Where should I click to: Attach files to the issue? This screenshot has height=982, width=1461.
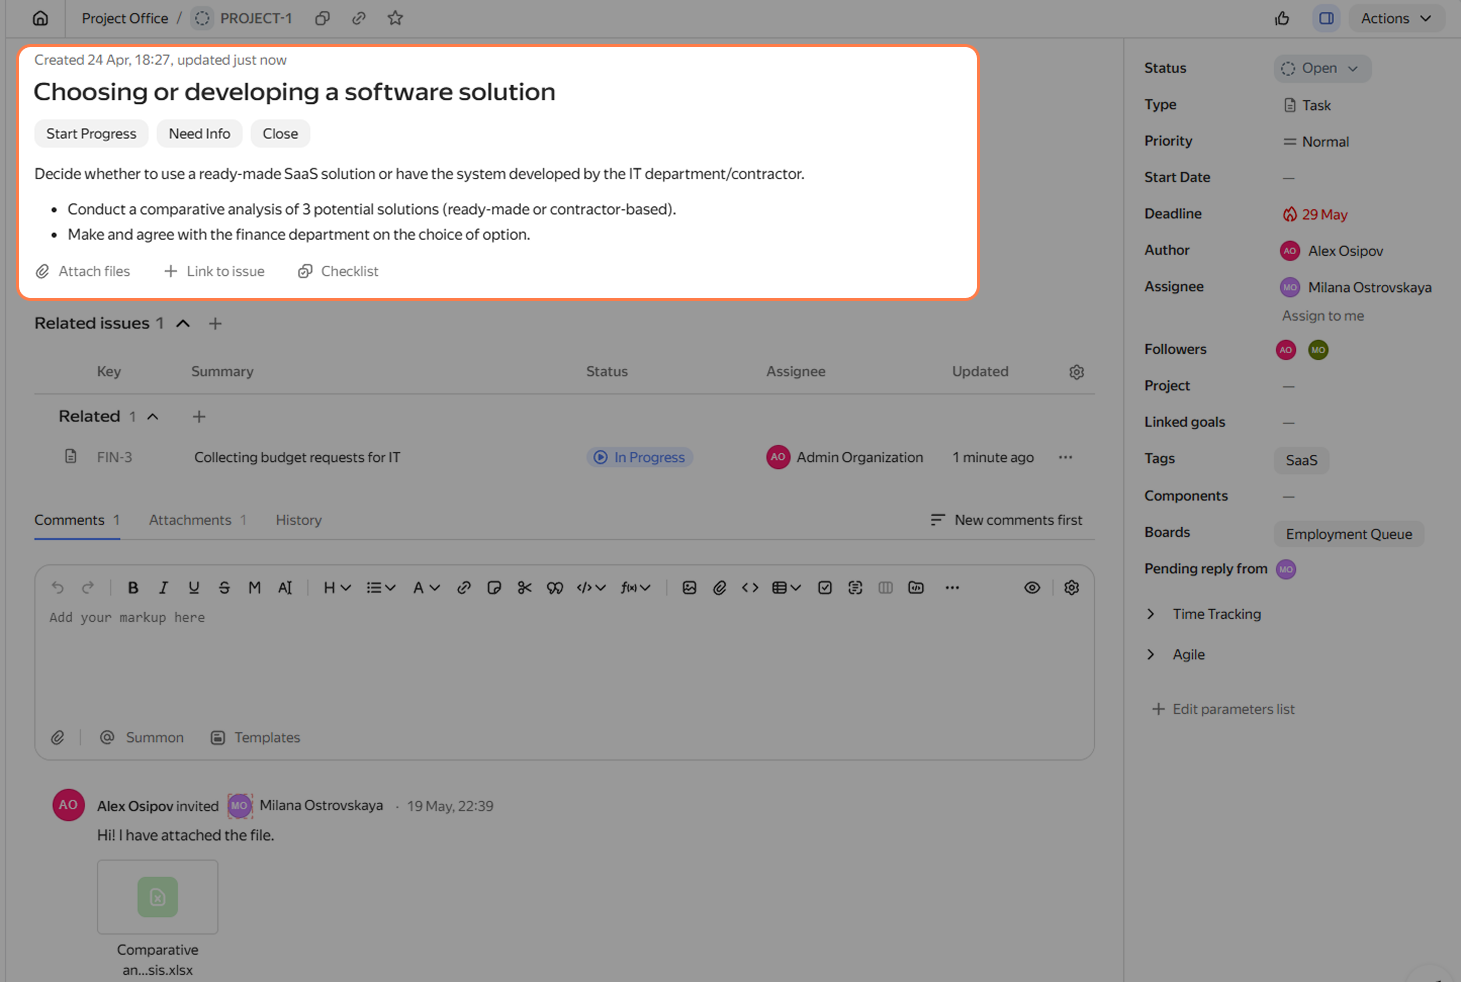click(83, 271)
